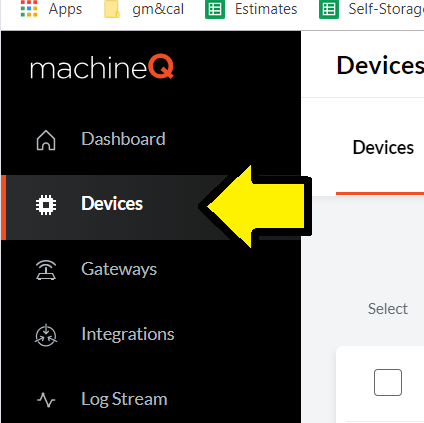This screenshot has height=423, width=424.
Task: Open the Chrome Apps grid icon
Action: point(29,9)
